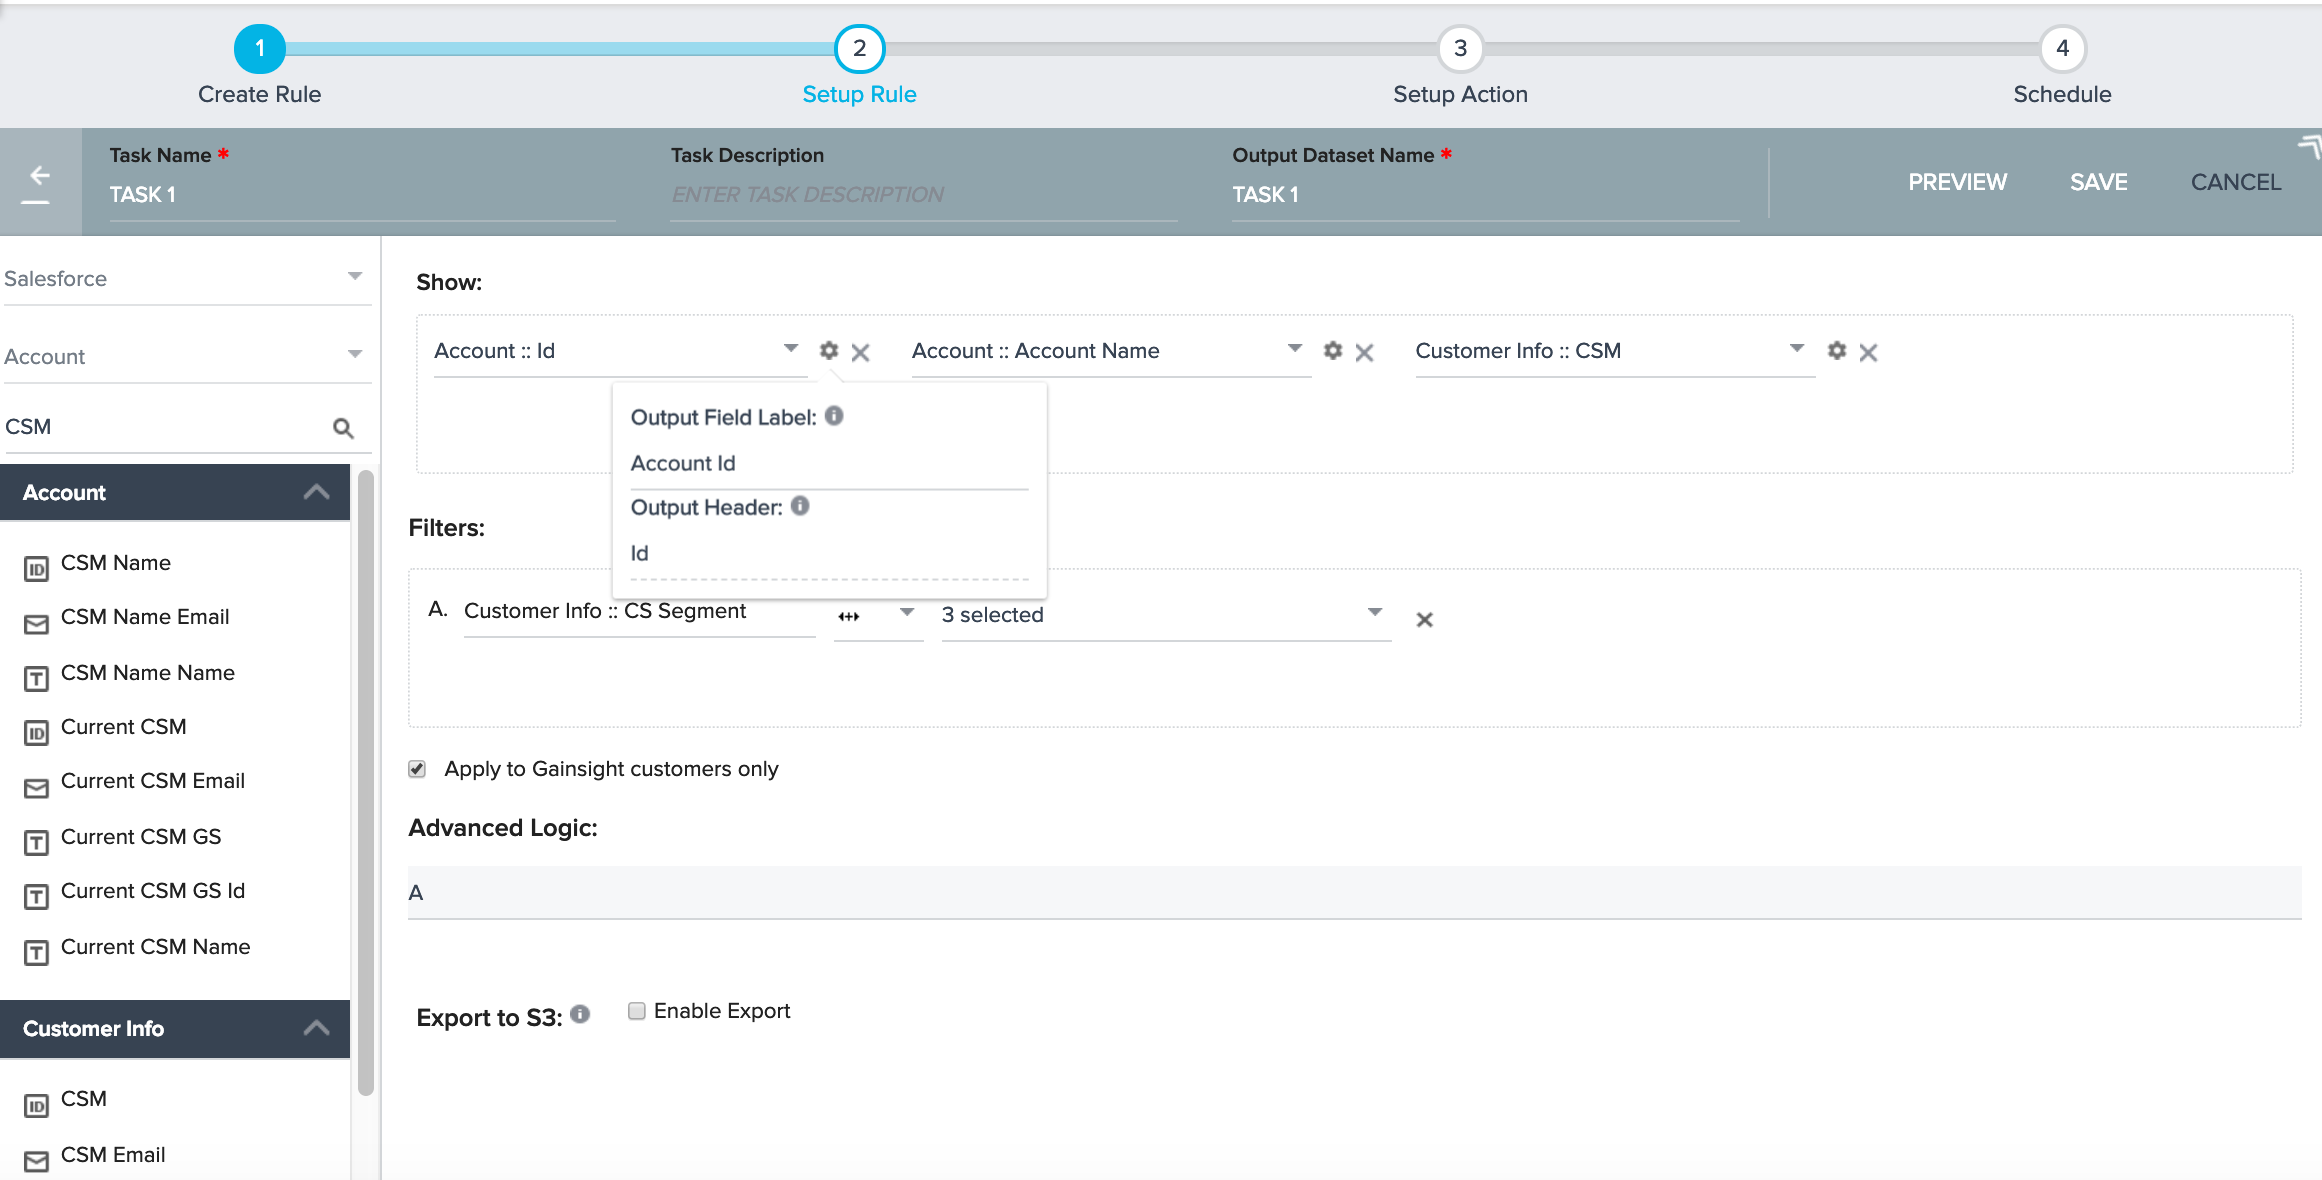Click the search icon in the left panel
Viewport: 2322px width, 1180px height.
click(x=342, y=426)
